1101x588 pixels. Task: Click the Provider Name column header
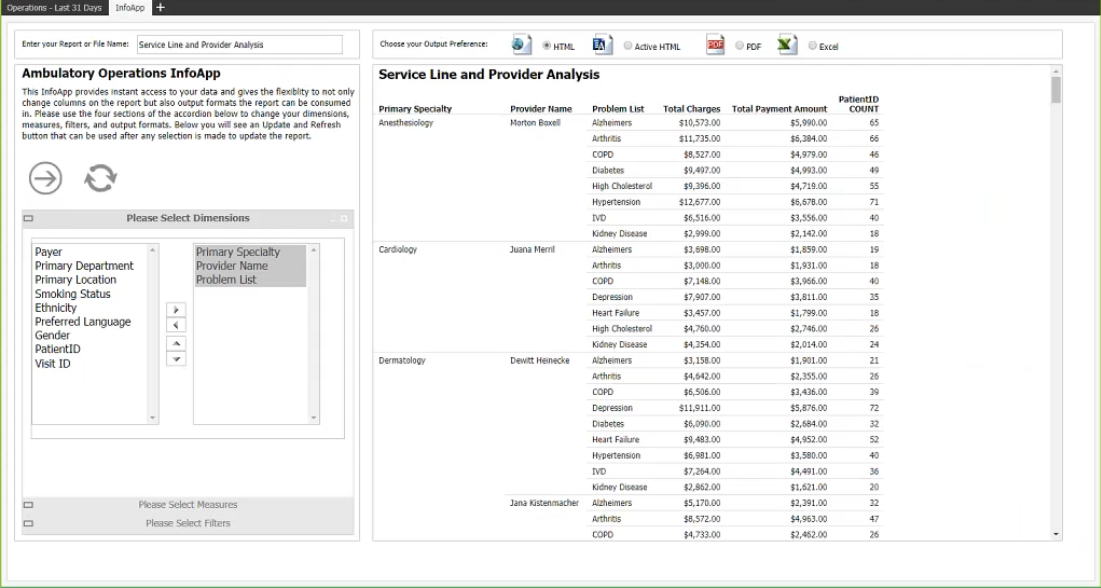[541, 109]
